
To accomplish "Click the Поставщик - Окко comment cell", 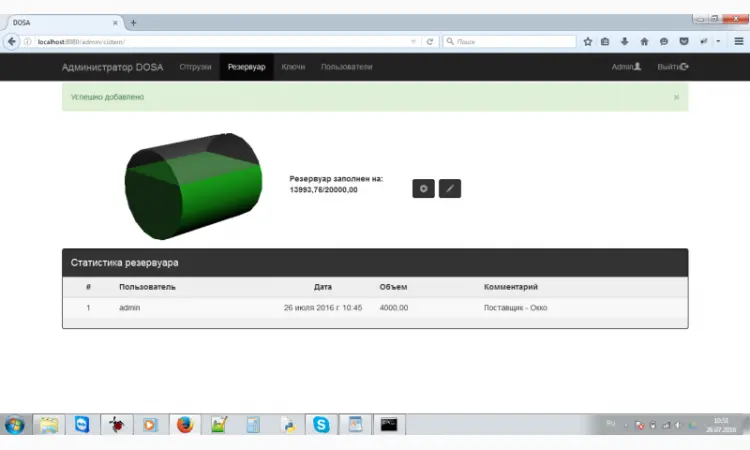I will (516, 307).
